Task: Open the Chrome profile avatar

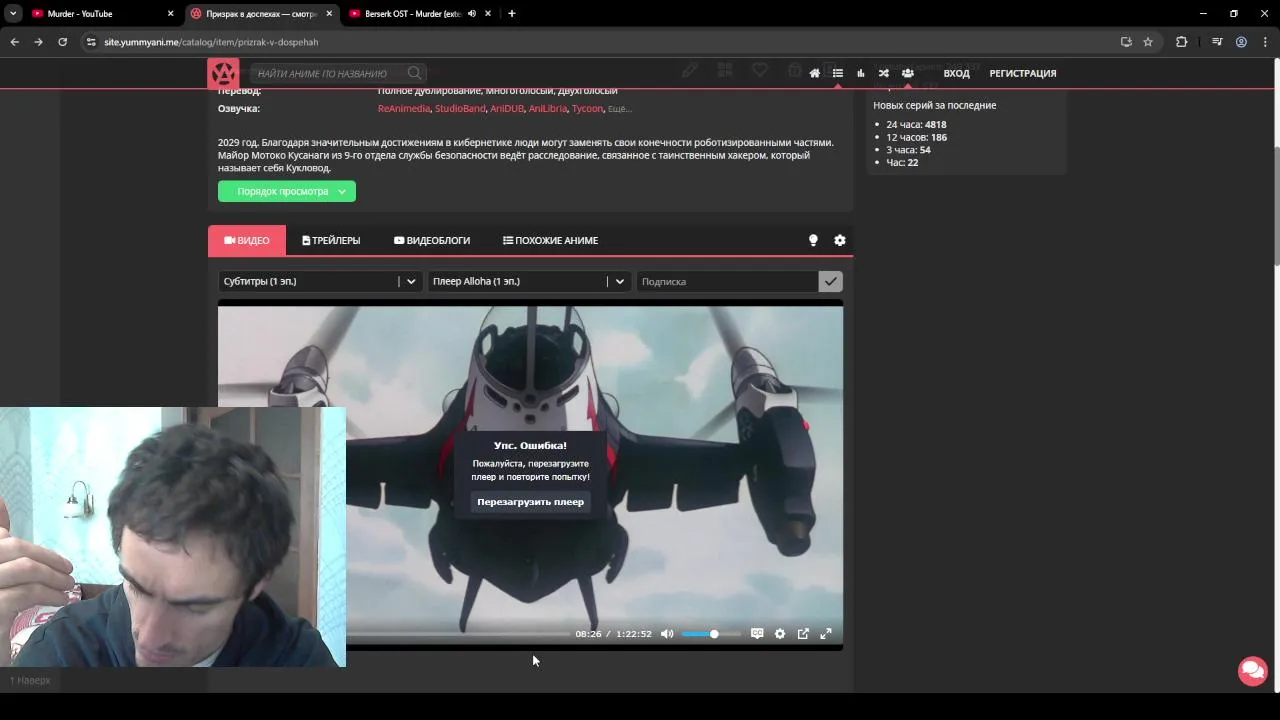Action: (x=1241, y=42)
